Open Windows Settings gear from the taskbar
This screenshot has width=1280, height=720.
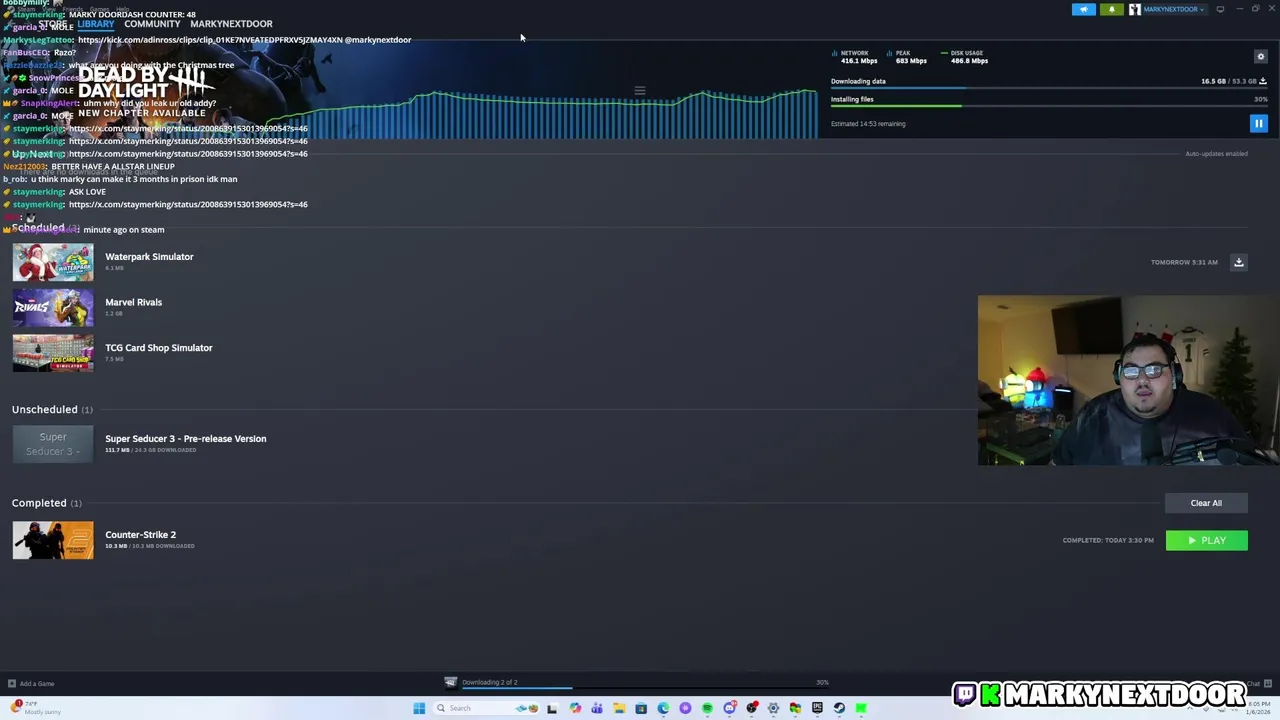tap(773, 708)
